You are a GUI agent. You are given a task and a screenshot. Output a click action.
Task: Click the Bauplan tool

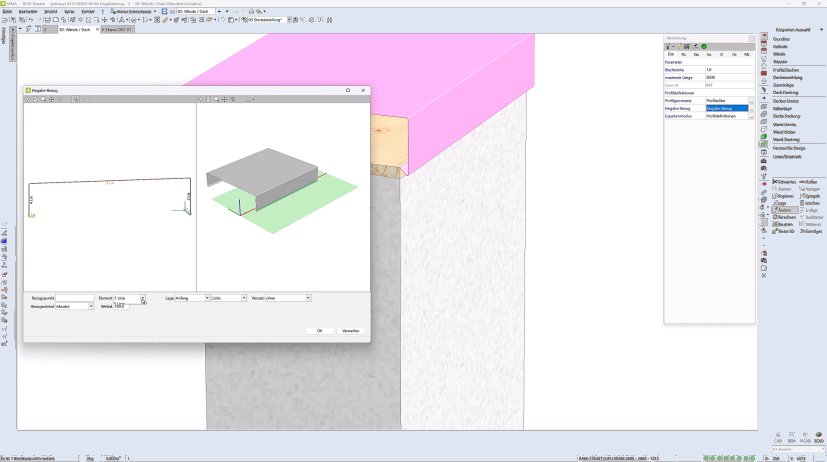tap(784, 224)
